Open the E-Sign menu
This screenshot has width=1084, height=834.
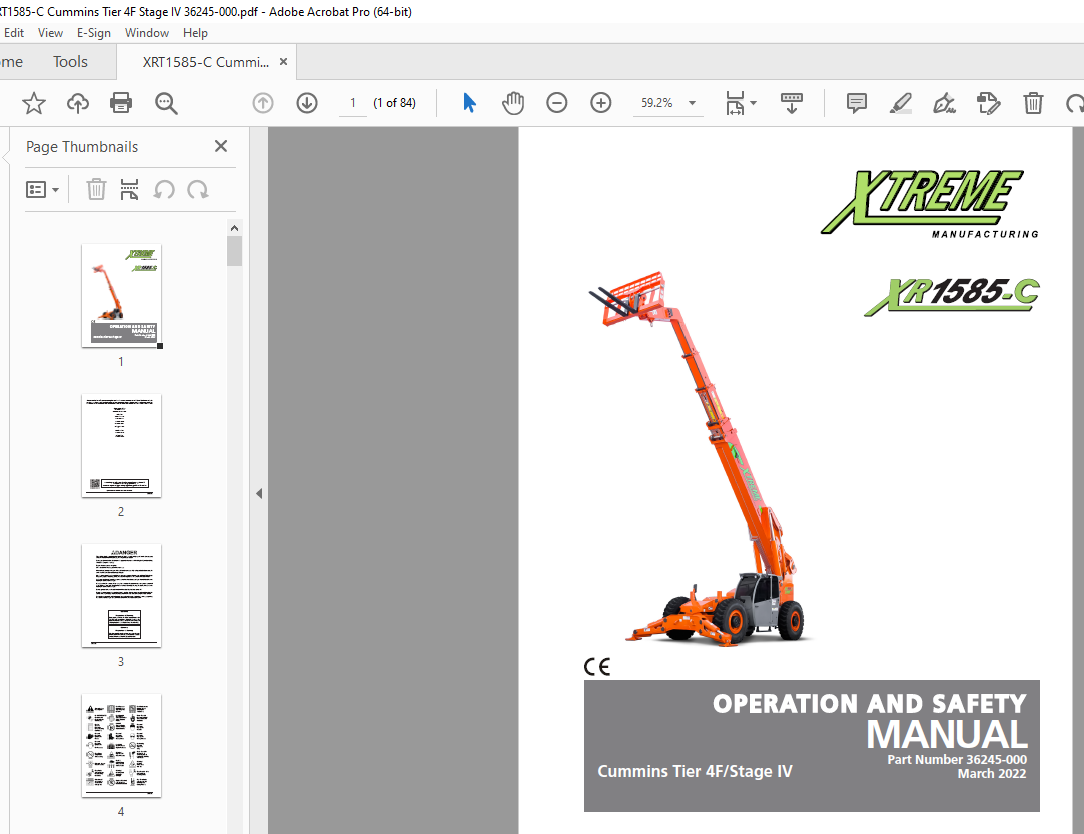(94, 33)
